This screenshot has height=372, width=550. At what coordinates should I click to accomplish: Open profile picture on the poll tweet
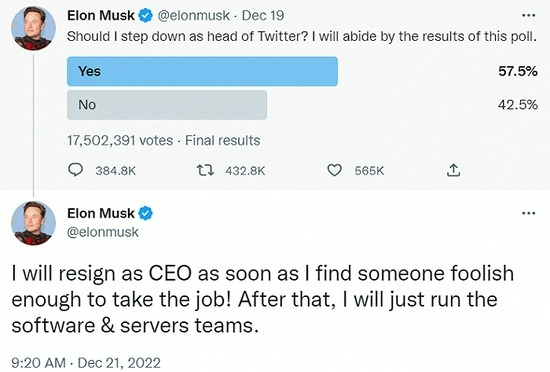pos(33,28)
